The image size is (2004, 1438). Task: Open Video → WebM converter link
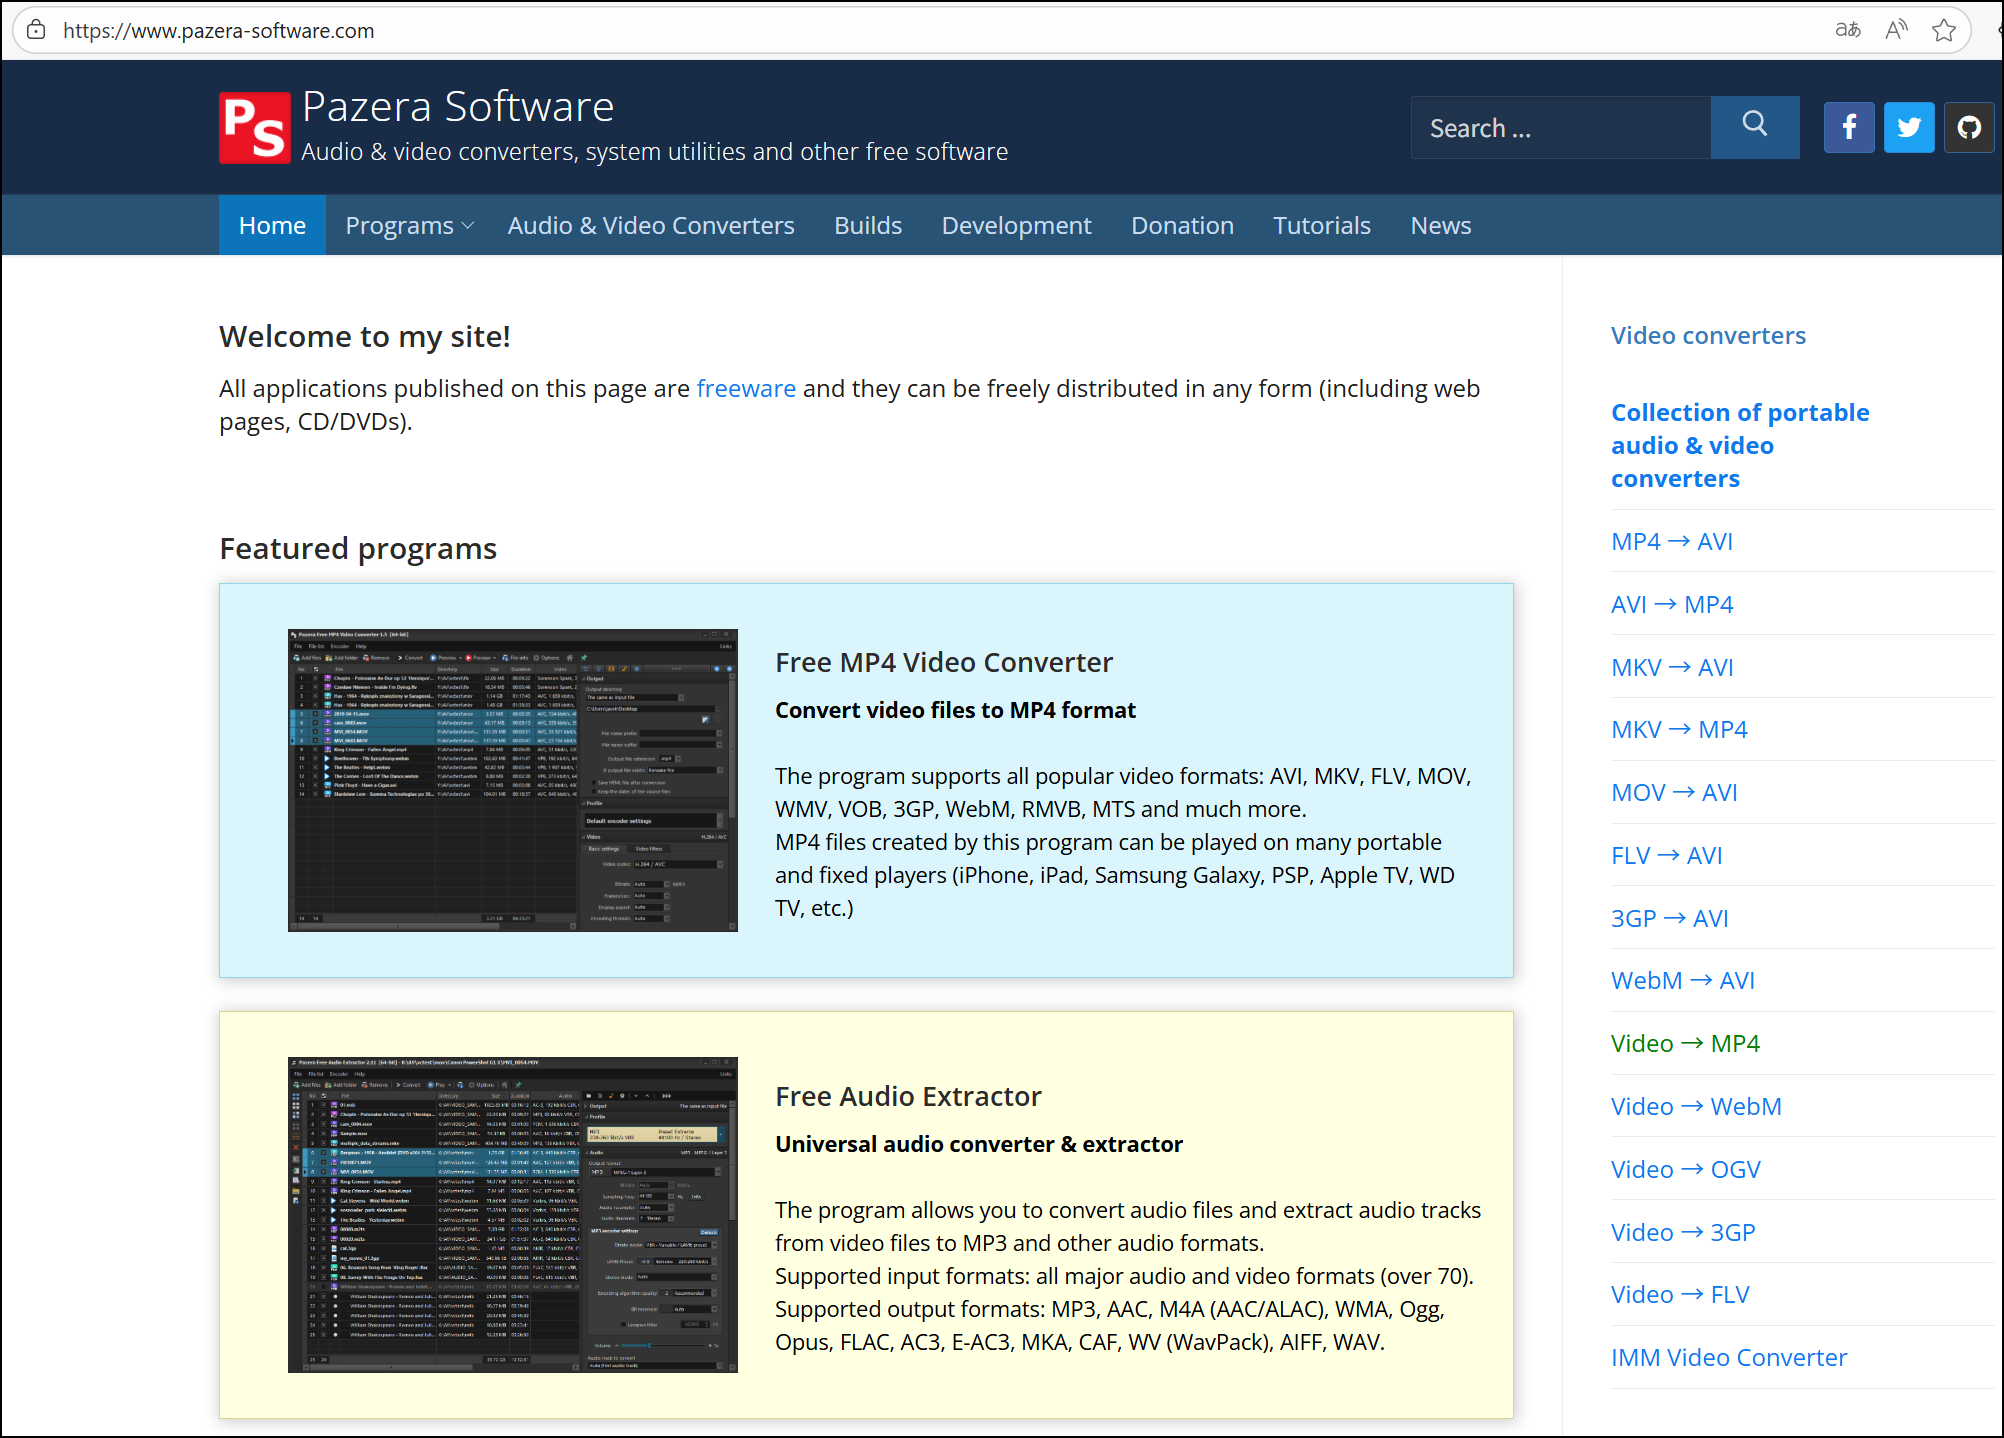[1695, 1107]
